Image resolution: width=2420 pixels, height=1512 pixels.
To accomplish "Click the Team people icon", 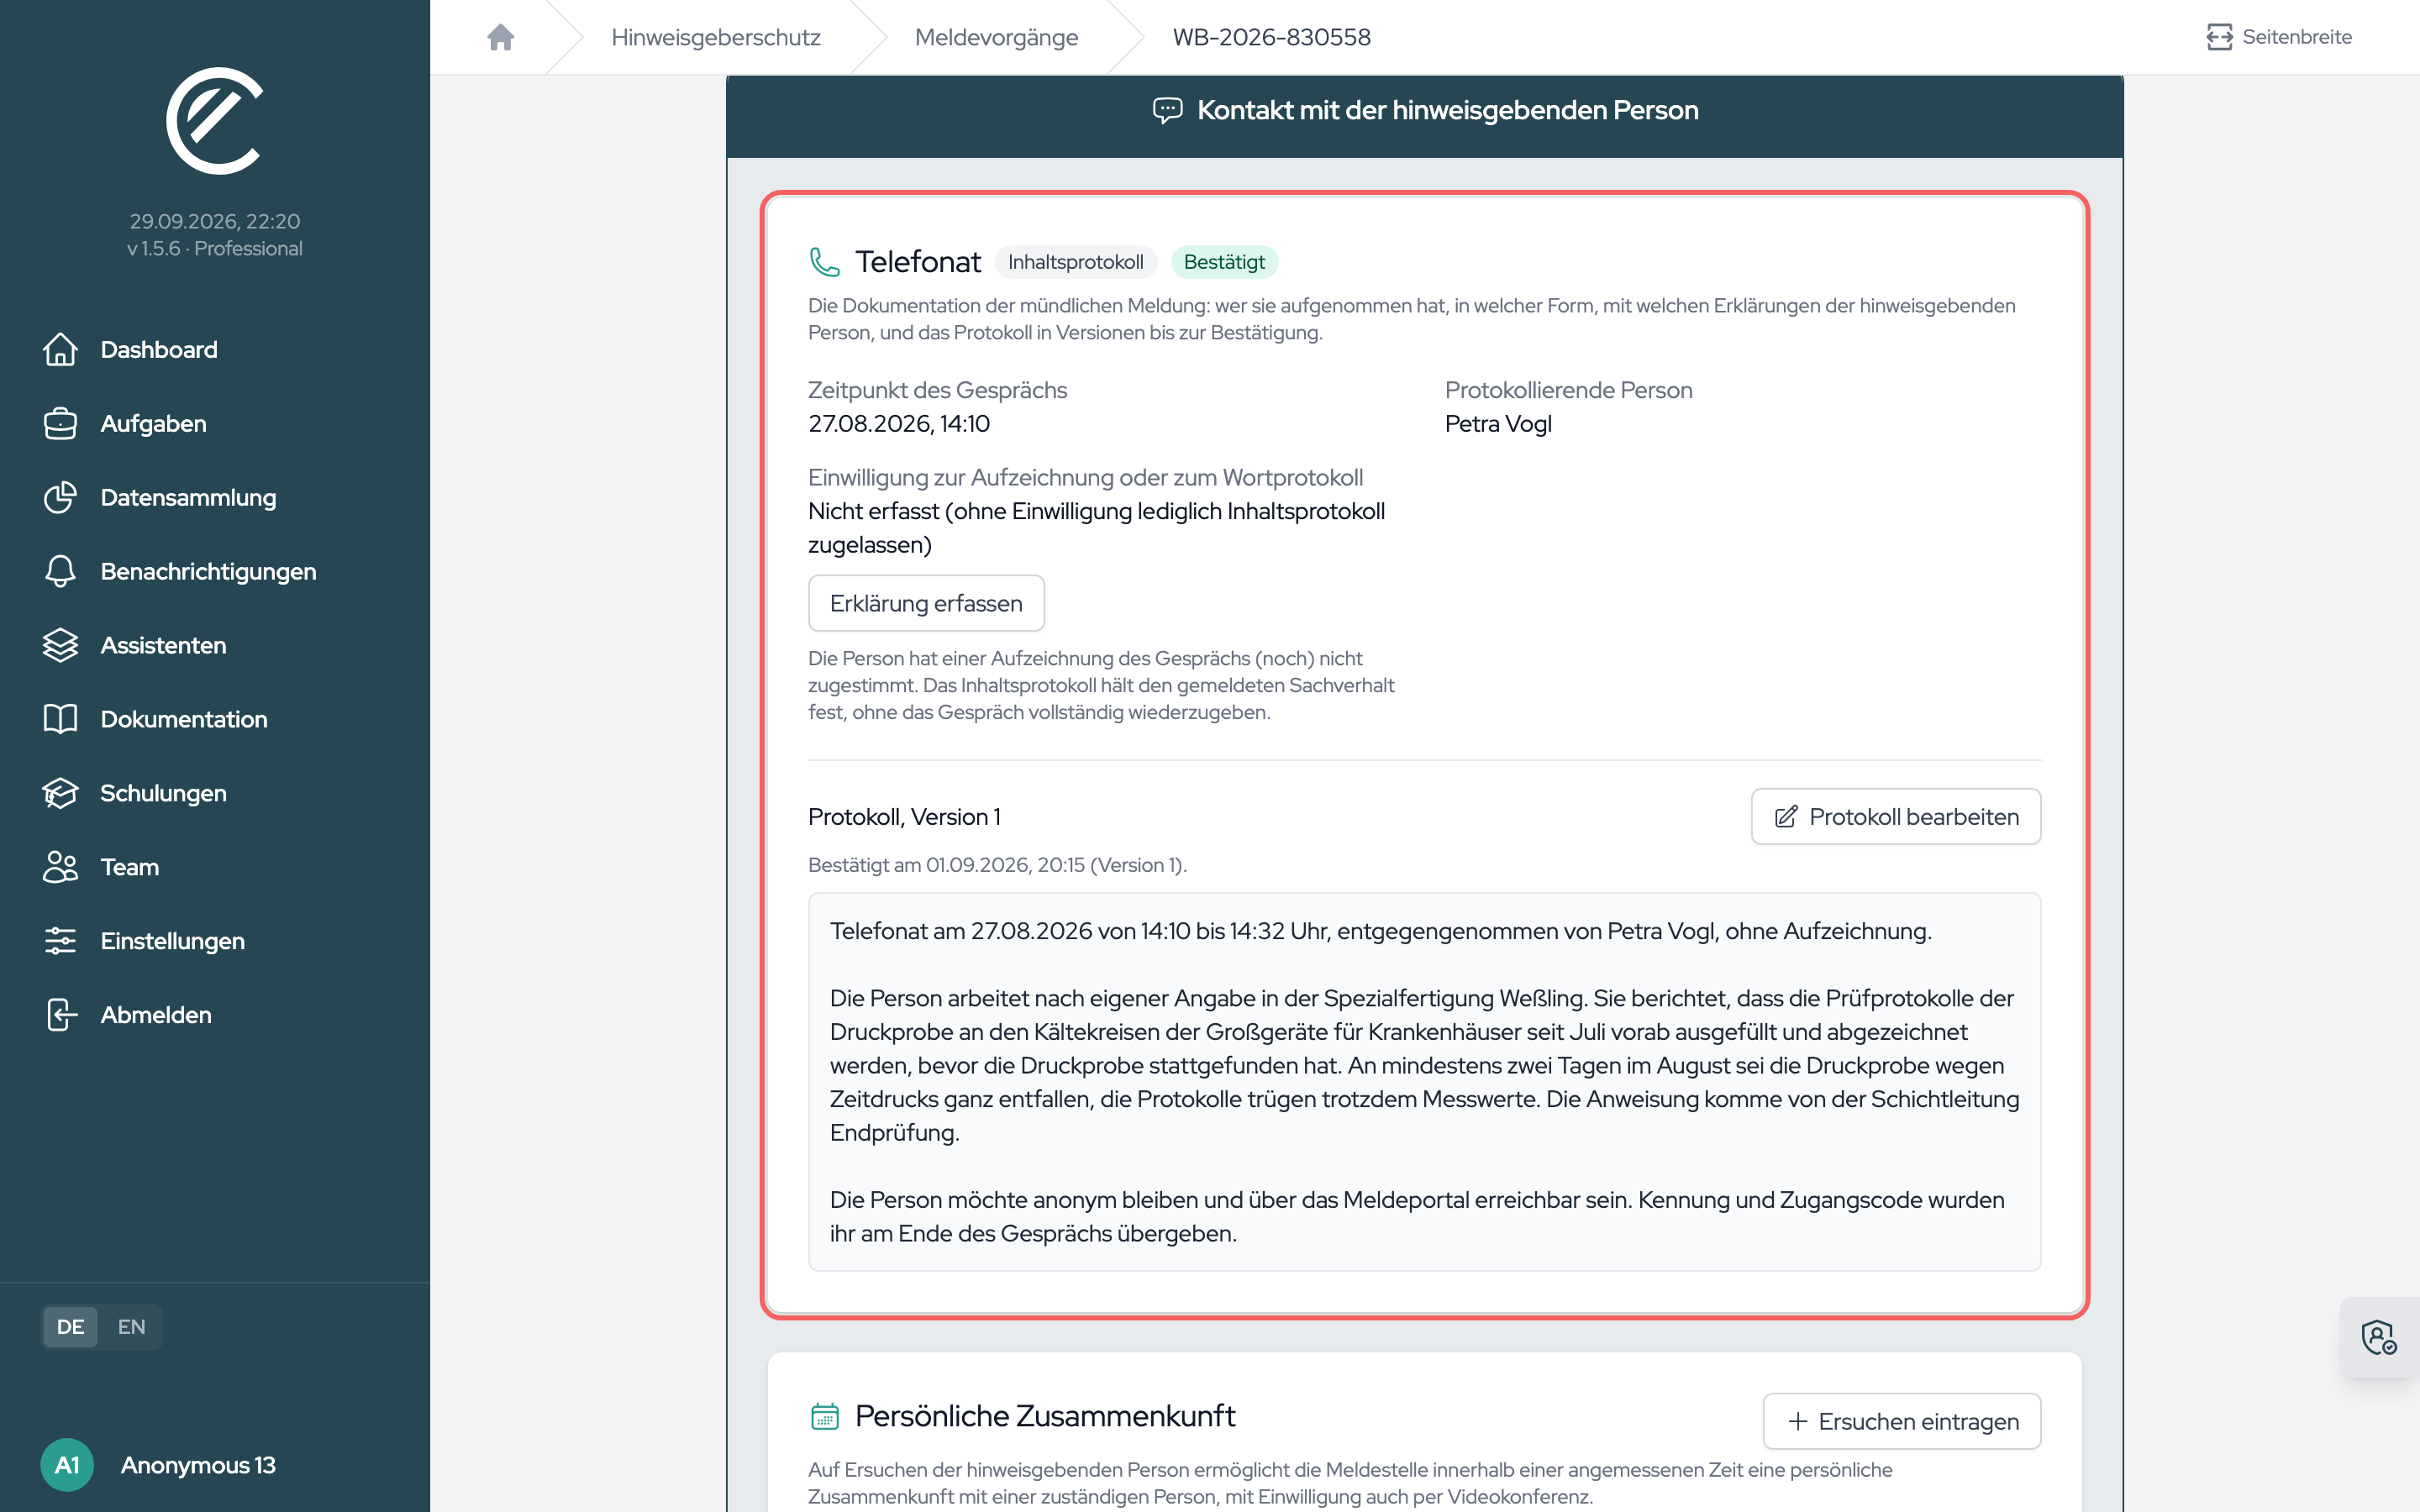I will tap(60, 867).
